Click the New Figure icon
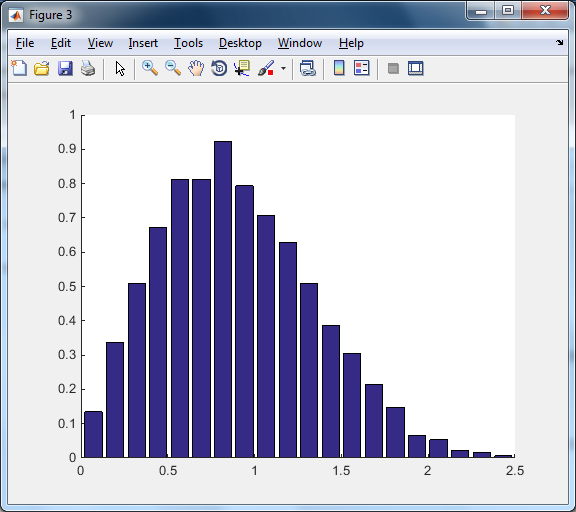 (19, 68)
